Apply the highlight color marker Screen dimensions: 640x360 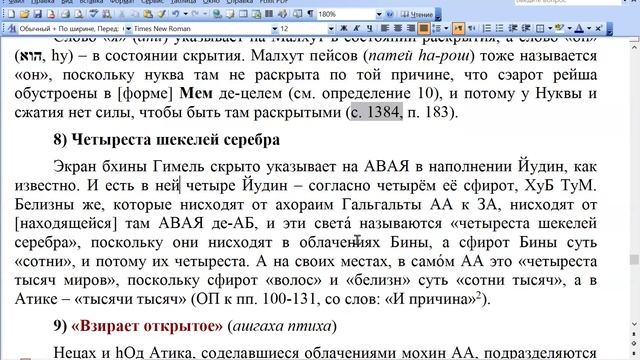pos(559,29)
